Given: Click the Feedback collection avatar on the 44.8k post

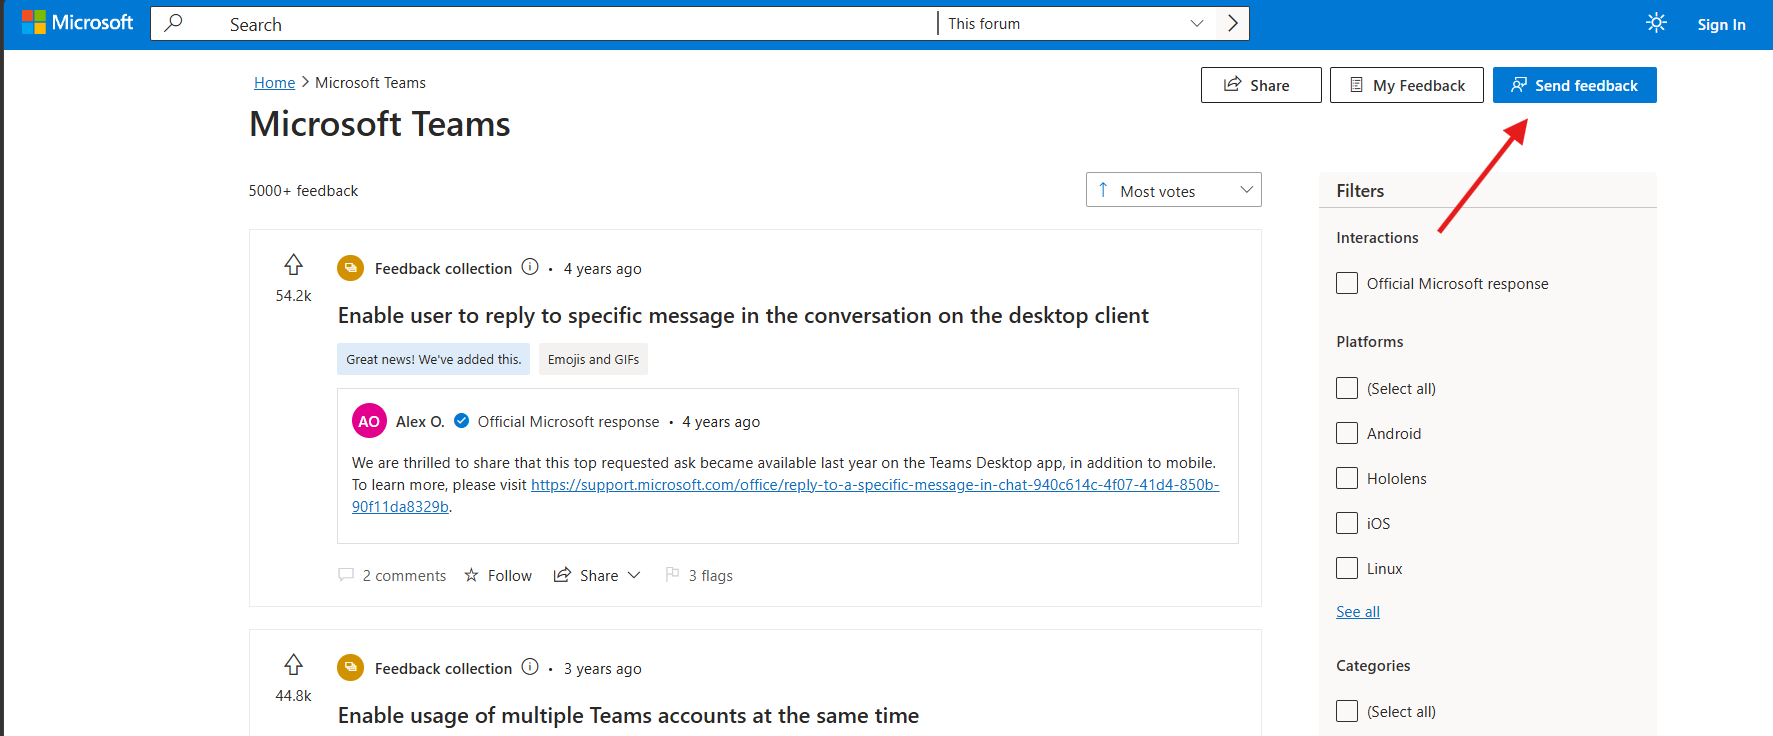Looking at the screenshot, I should (x=350, y=668).
